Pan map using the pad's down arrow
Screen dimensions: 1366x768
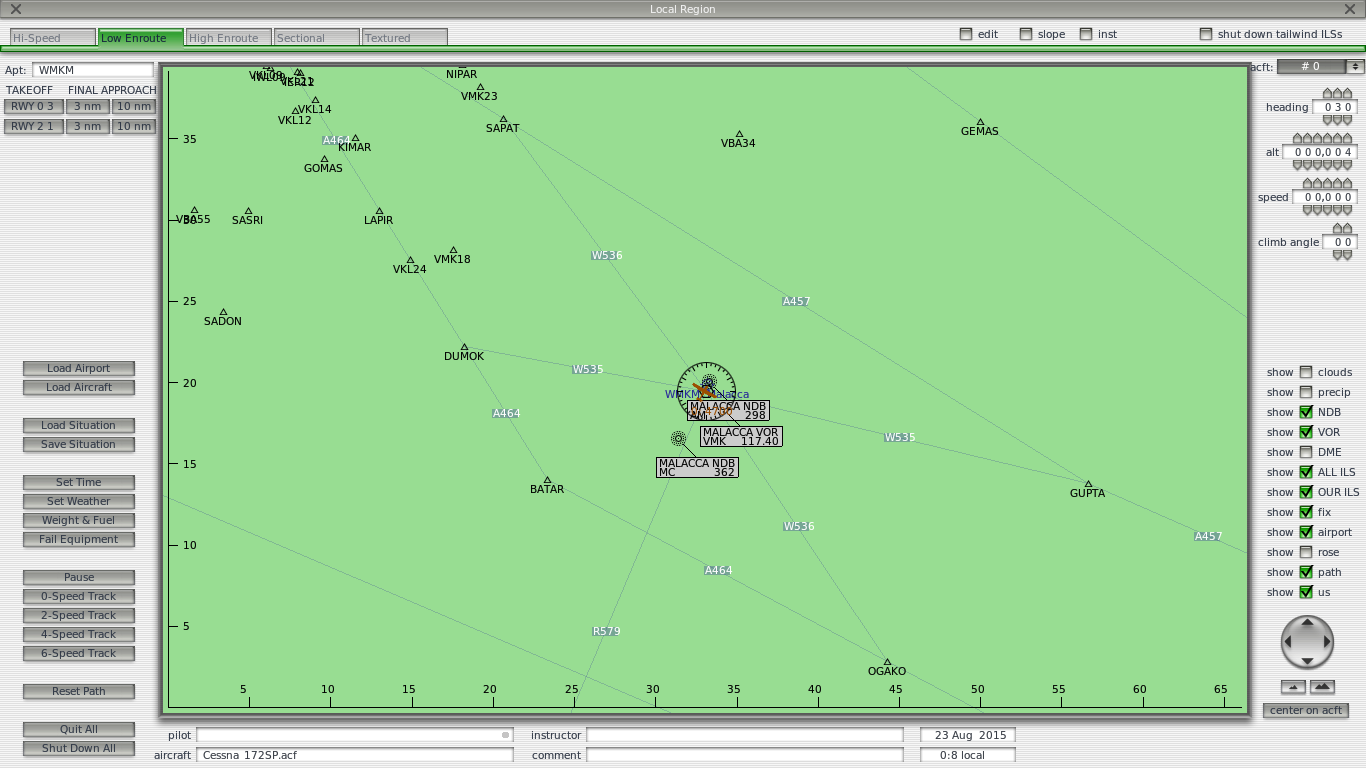1307,661
